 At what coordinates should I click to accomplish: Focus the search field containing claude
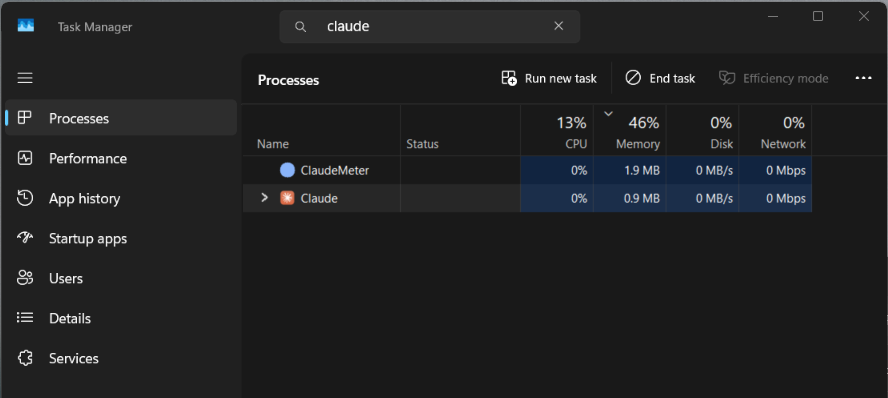(429, 27)
